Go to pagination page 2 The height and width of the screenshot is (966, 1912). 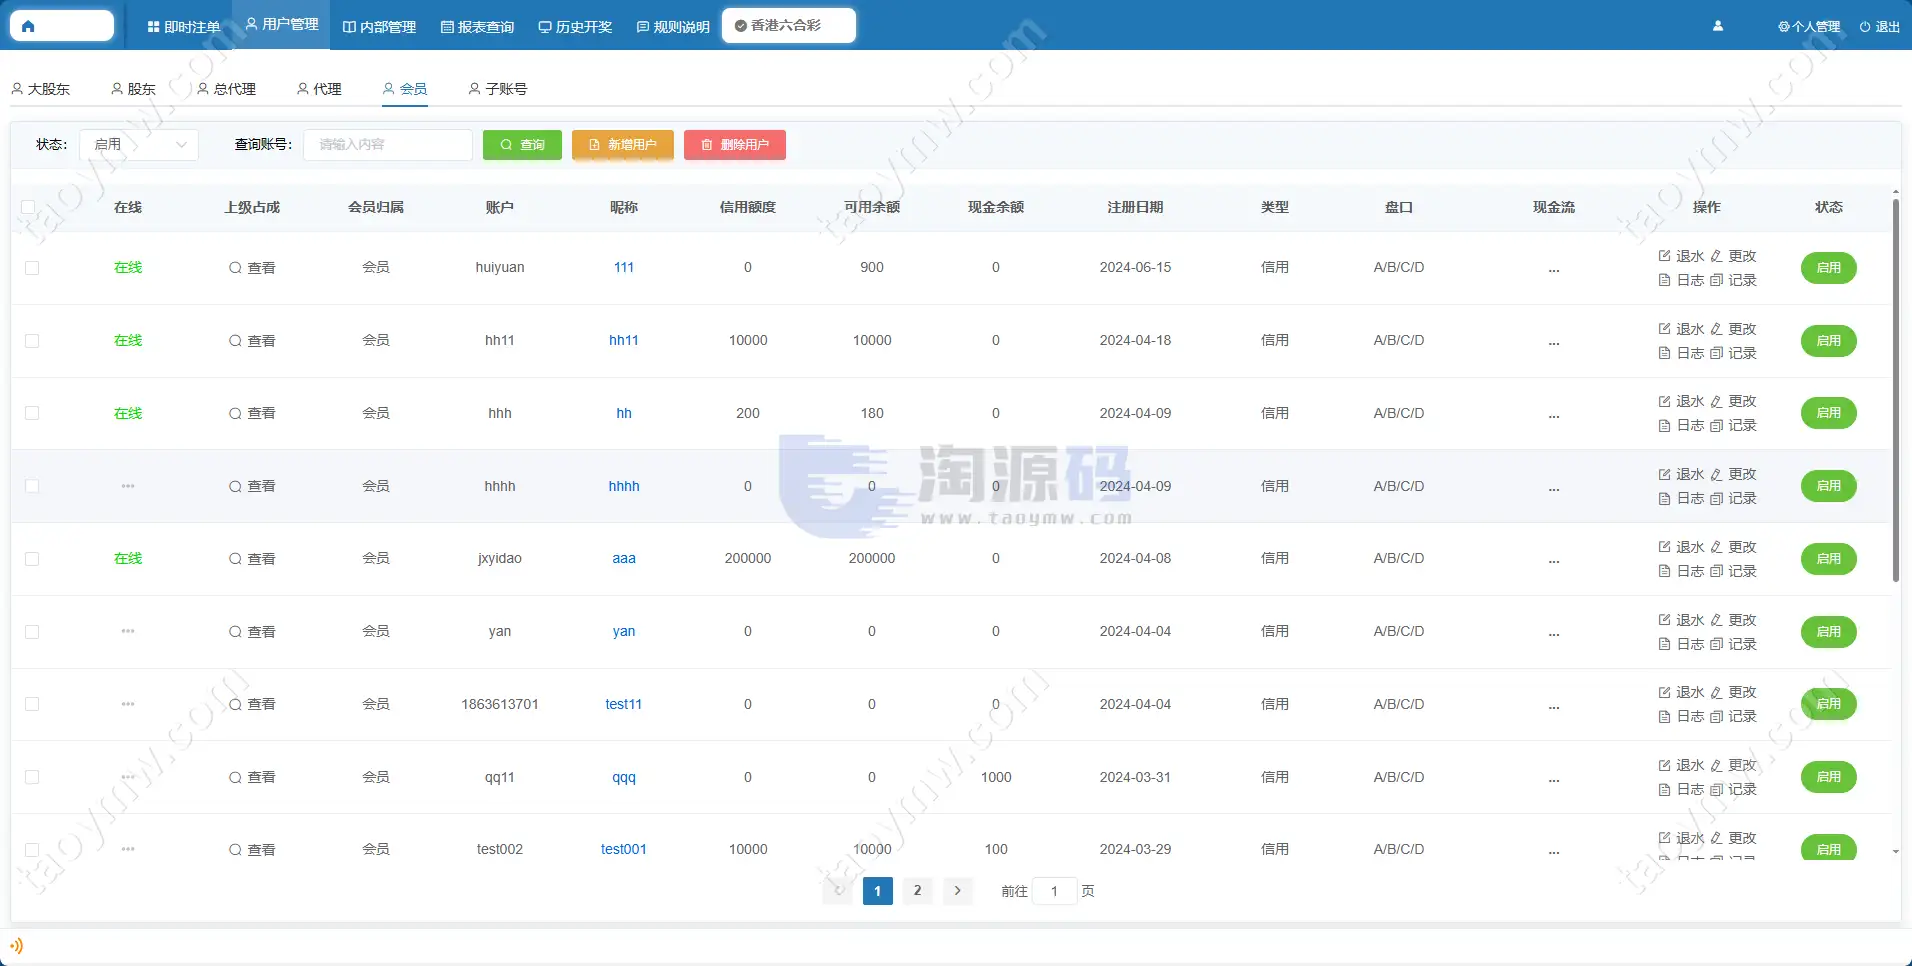pyautogui.click(x=917, y=890)
